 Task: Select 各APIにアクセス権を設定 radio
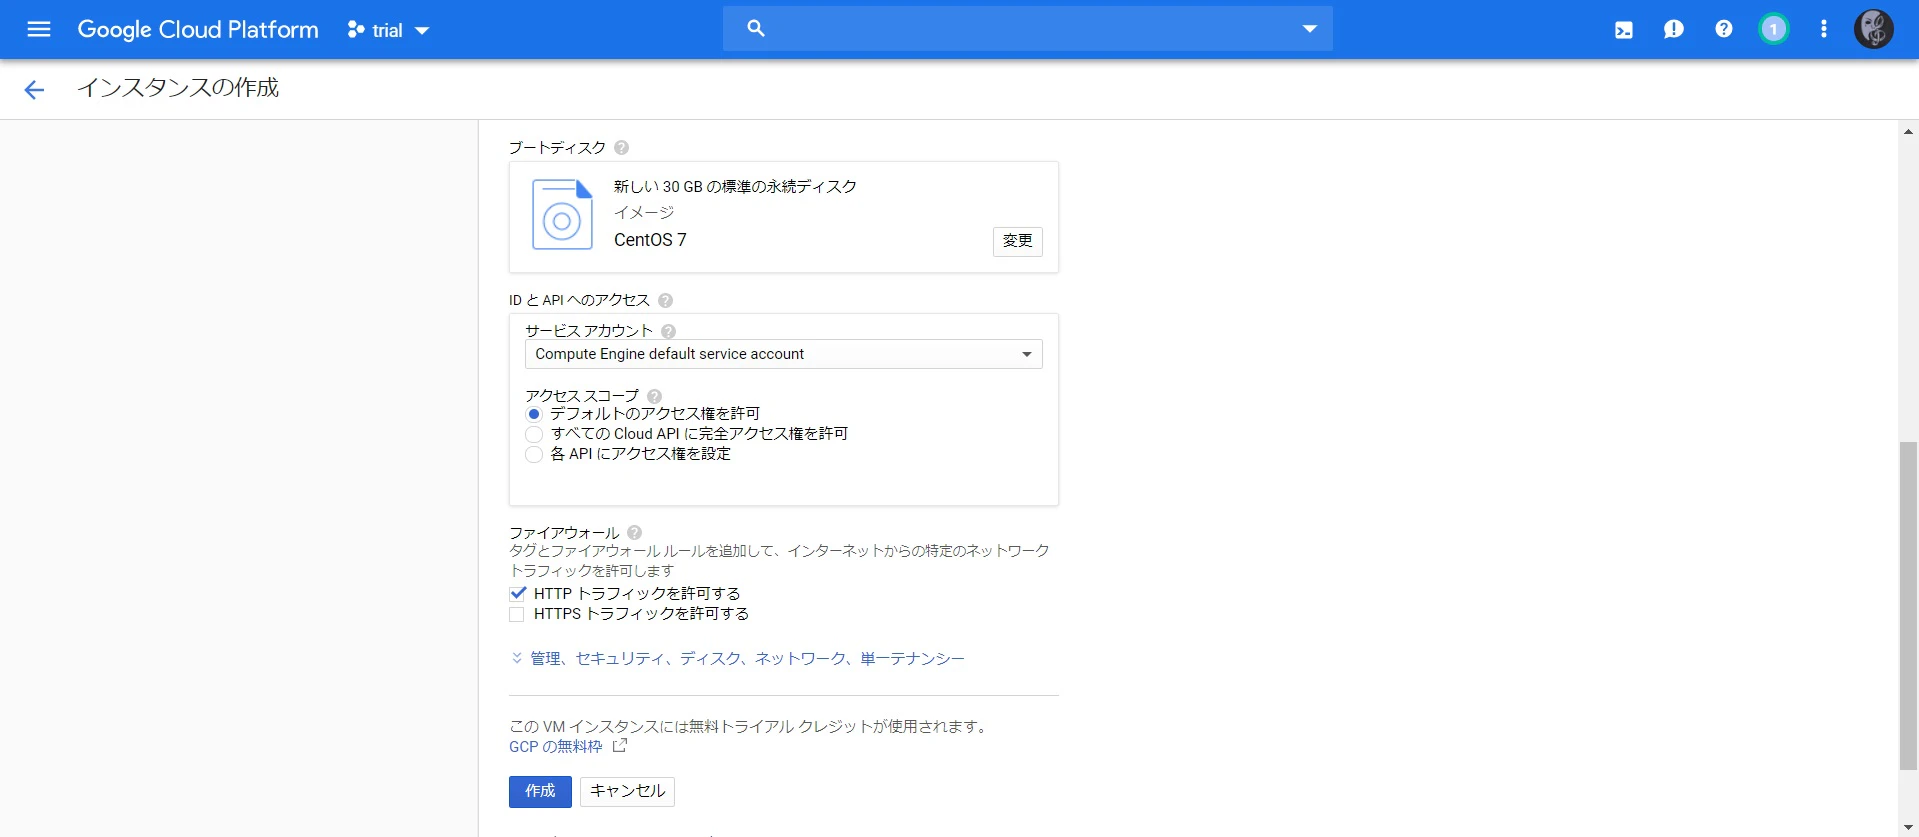coord(534,454)
